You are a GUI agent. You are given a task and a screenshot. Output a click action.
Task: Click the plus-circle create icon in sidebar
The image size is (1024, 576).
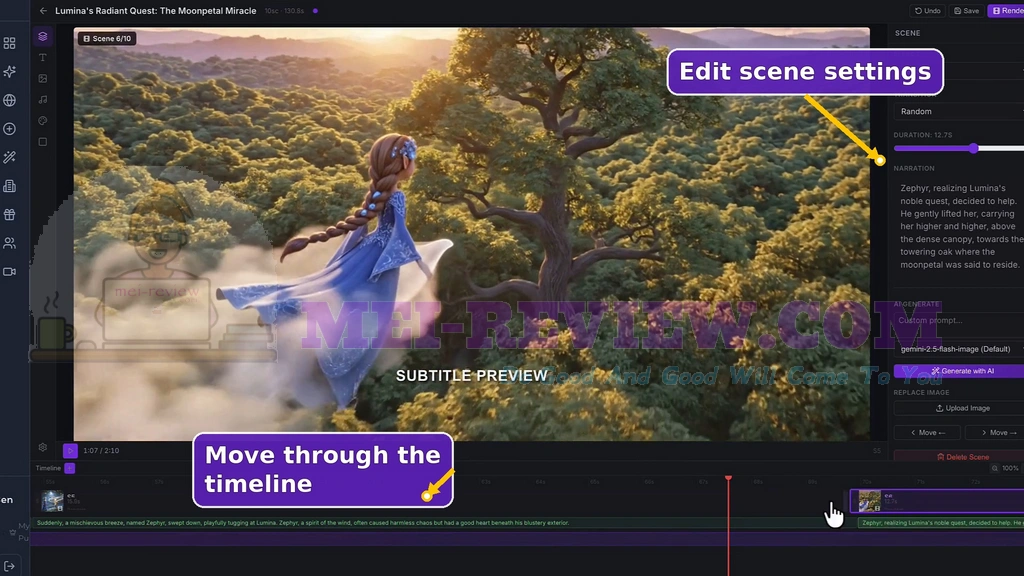tap(9, 129)
